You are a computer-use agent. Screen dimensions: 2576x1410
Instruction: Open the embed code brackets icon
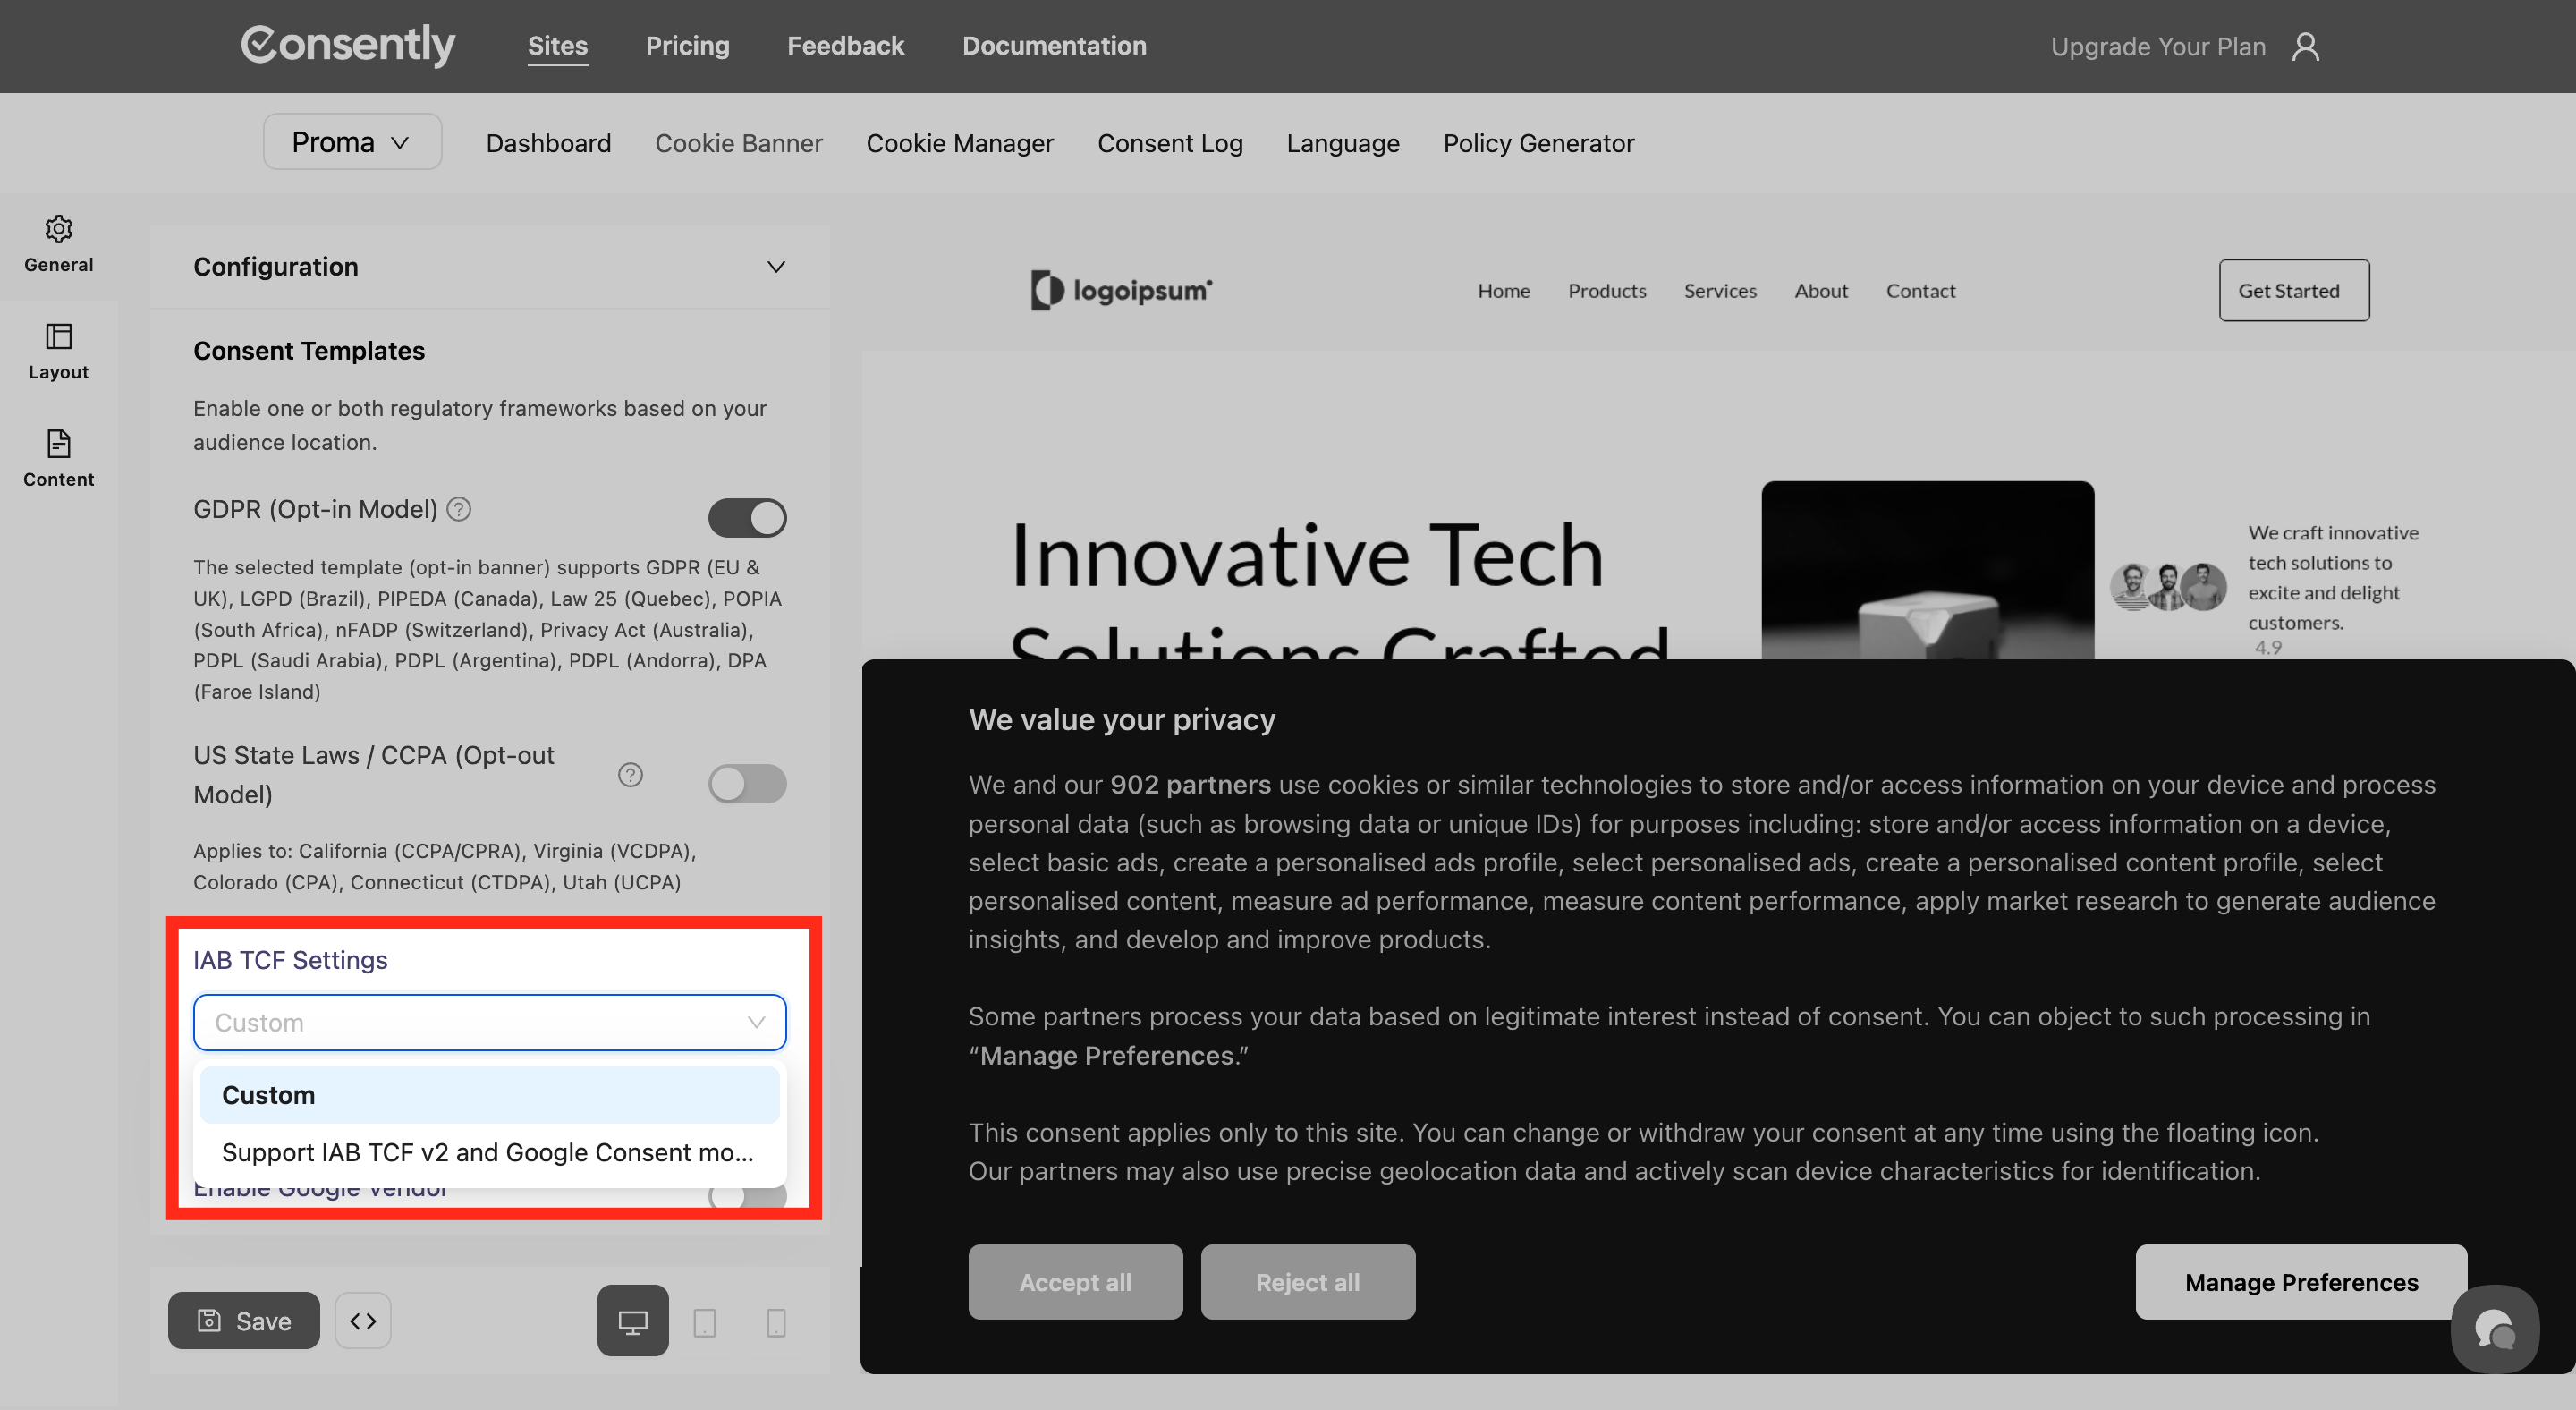coord(363,1320)
